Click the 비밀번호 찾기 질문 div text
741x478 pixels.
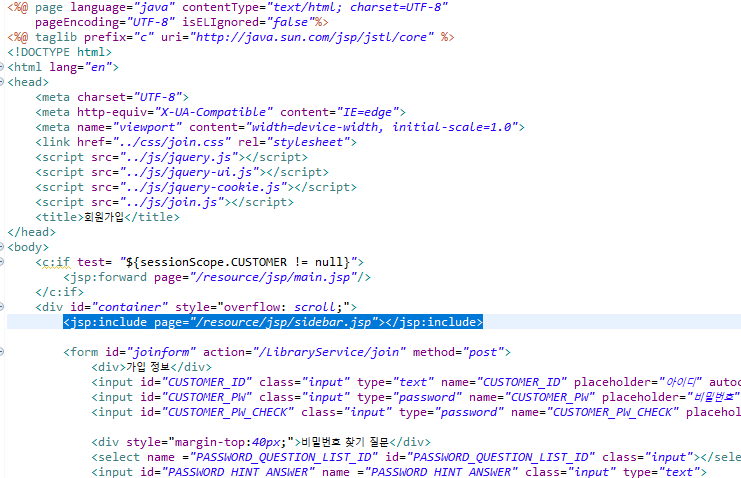tap(345, 442)
